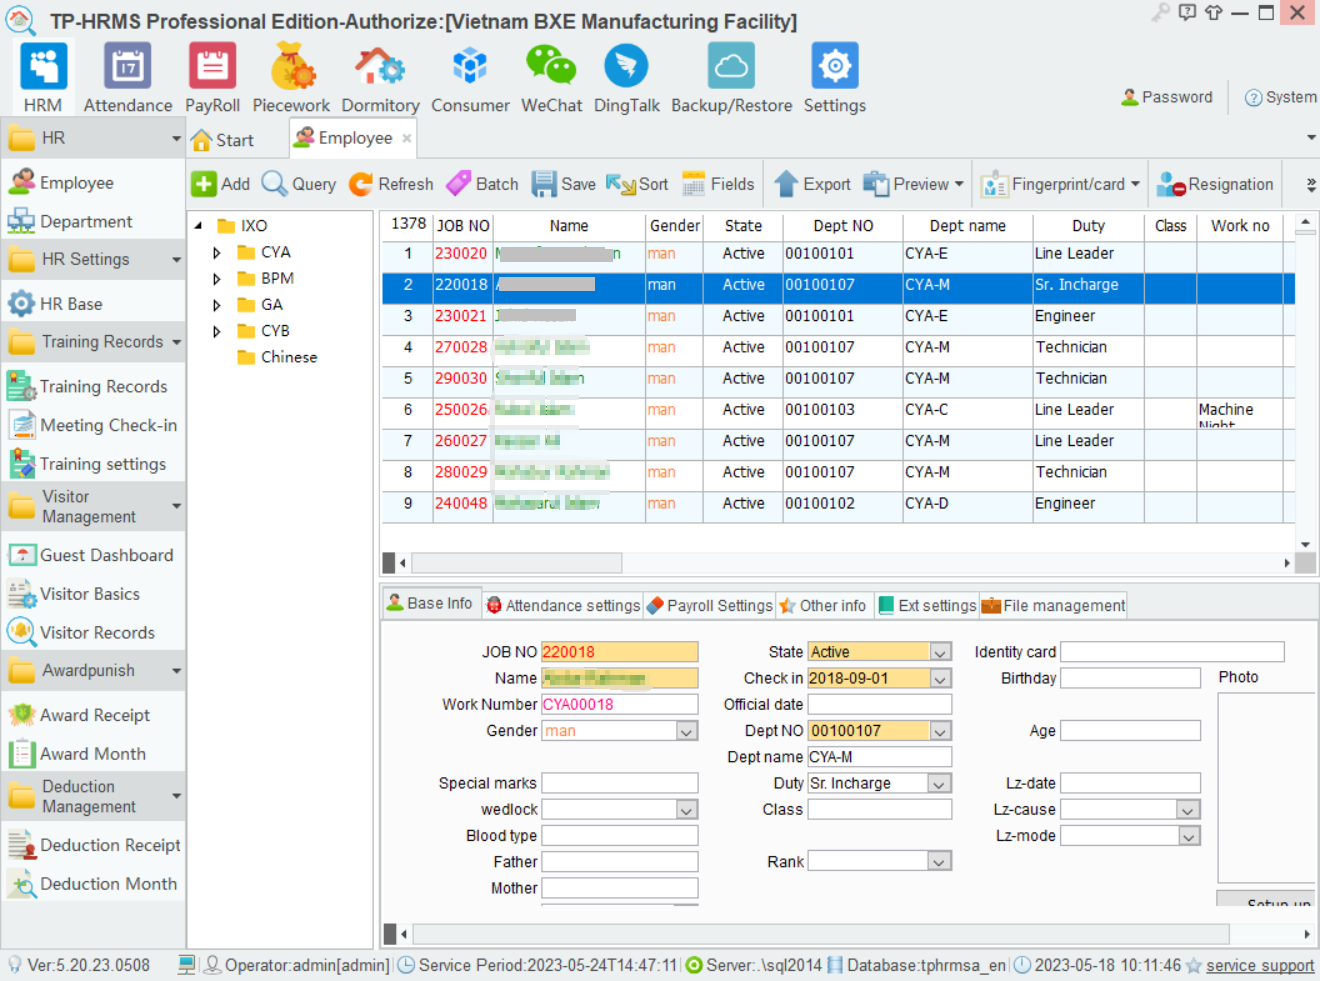Close the Employee tab

click(407, 139)
